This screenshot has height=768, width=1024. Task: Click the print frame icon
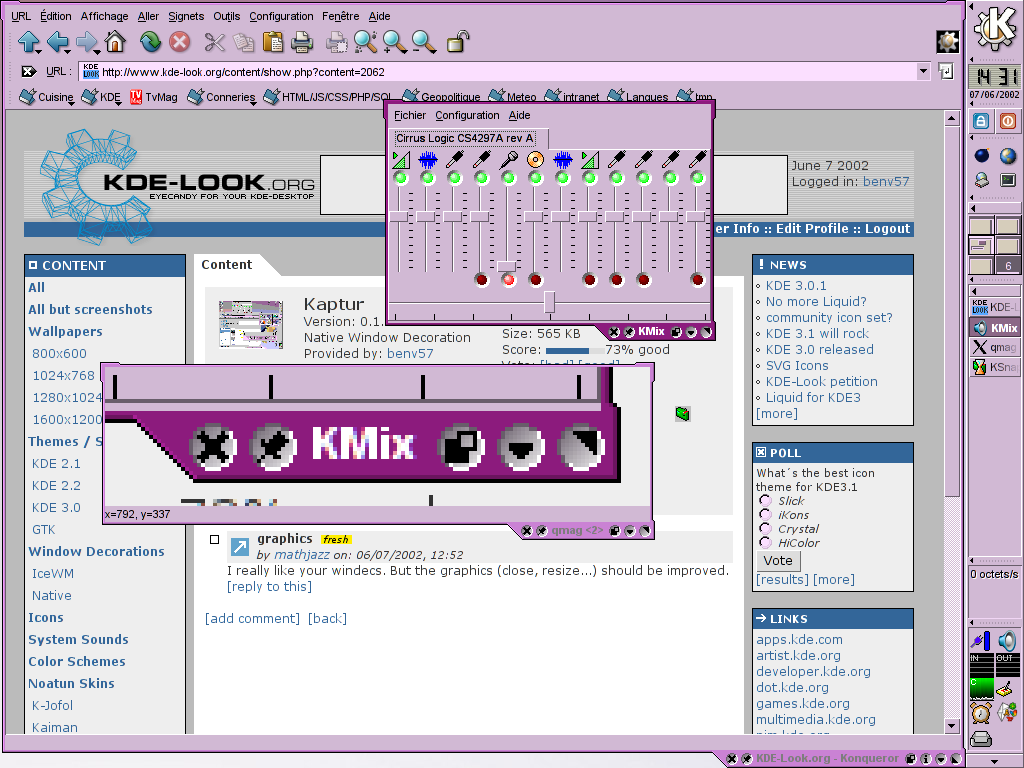(336, 42)
